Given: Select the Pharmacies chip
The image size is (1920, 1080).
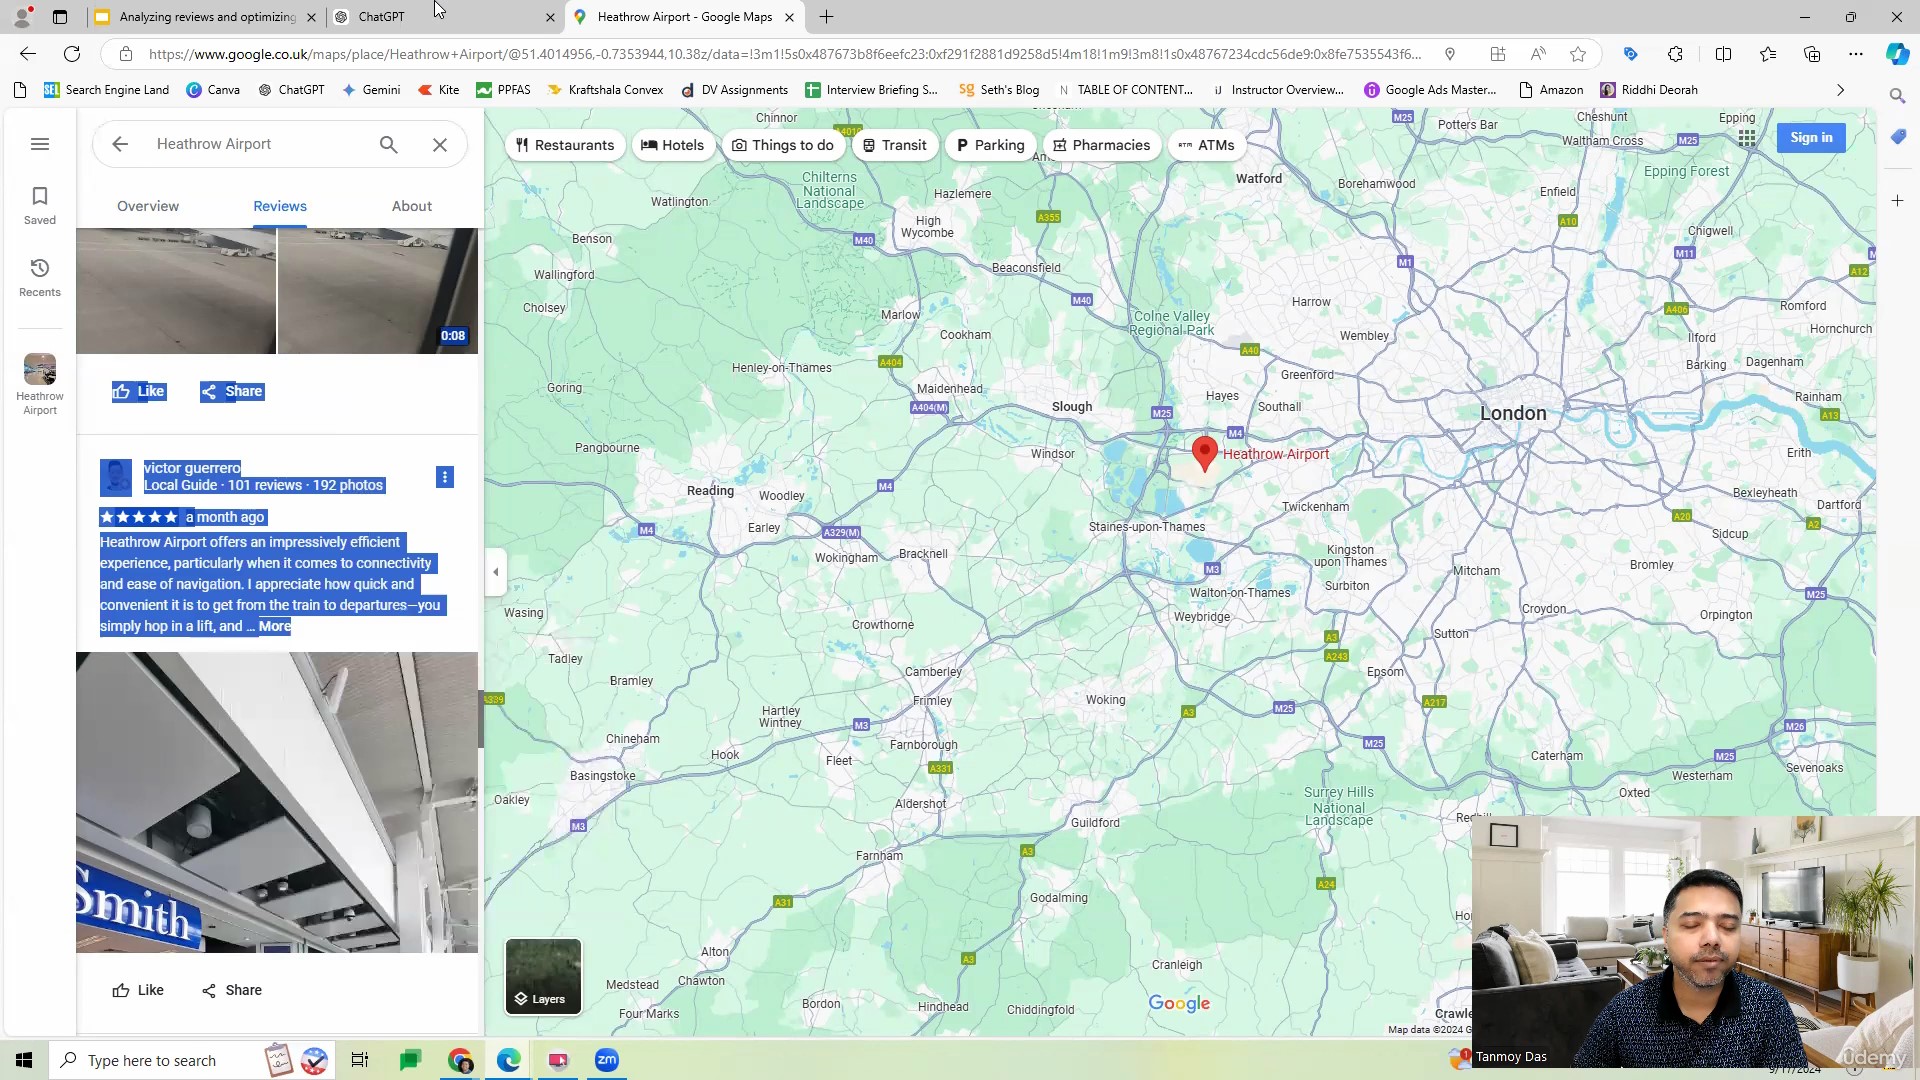Looking at the screenshot, I should tap(1102, 145).
